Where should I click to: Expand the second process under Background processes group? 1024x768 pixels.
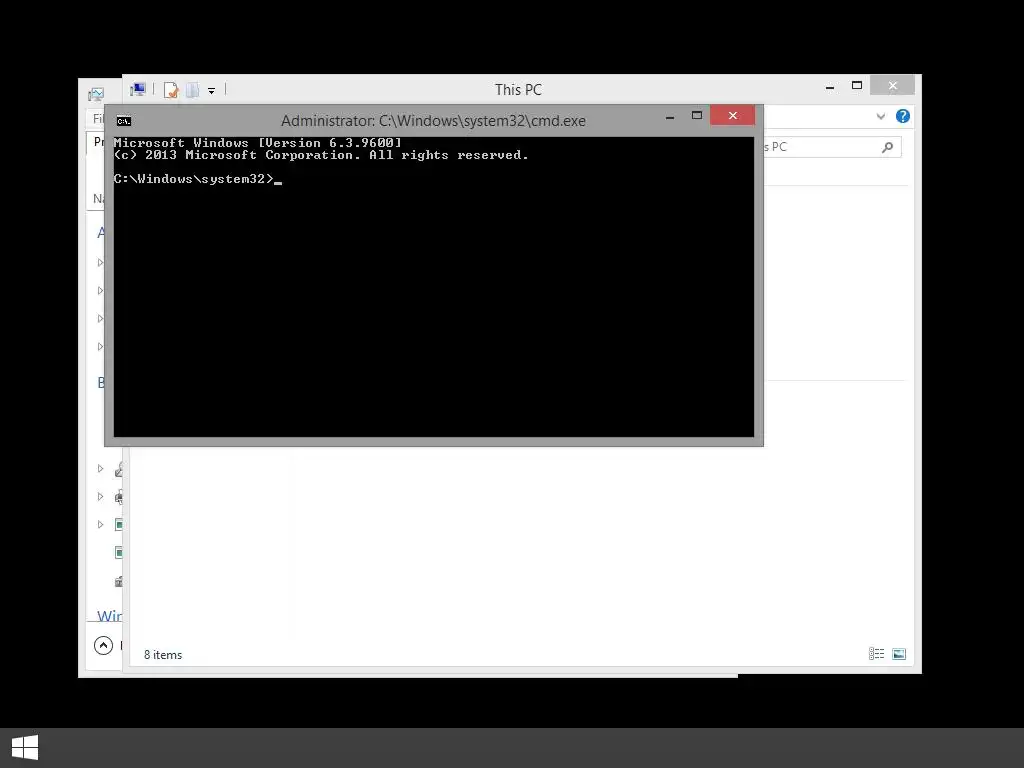100,496
